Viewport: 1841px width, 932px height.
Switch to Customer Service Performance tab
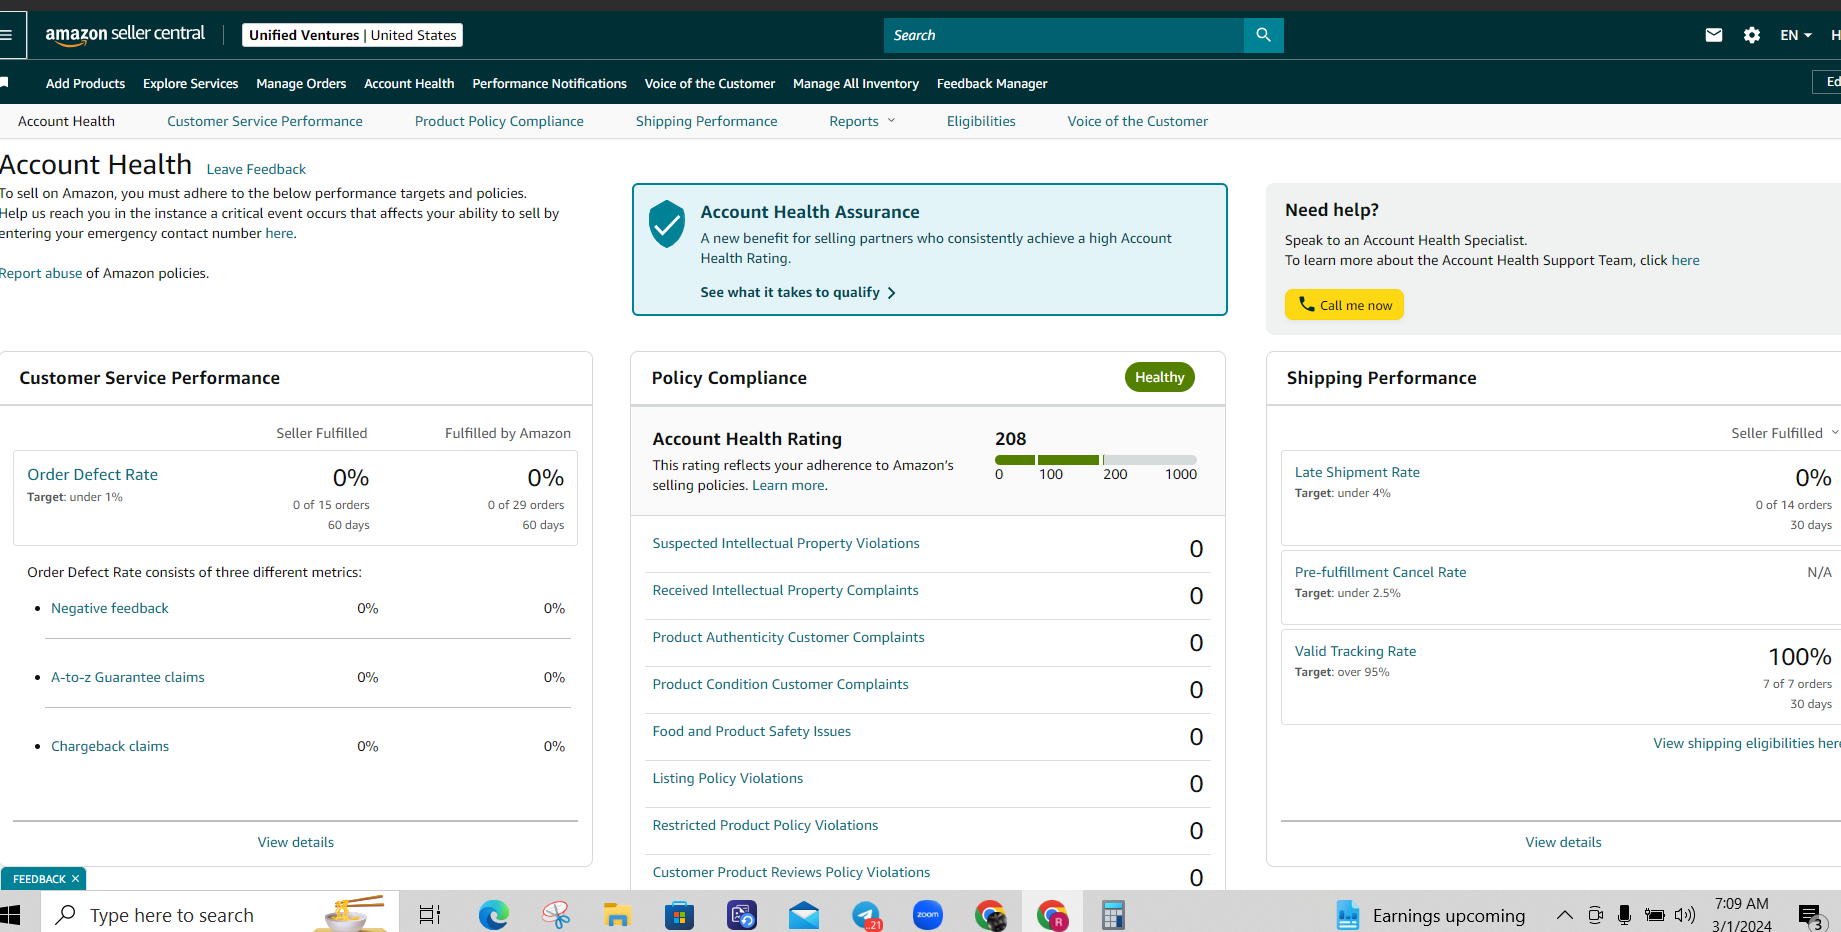click(x=265, y=121)
